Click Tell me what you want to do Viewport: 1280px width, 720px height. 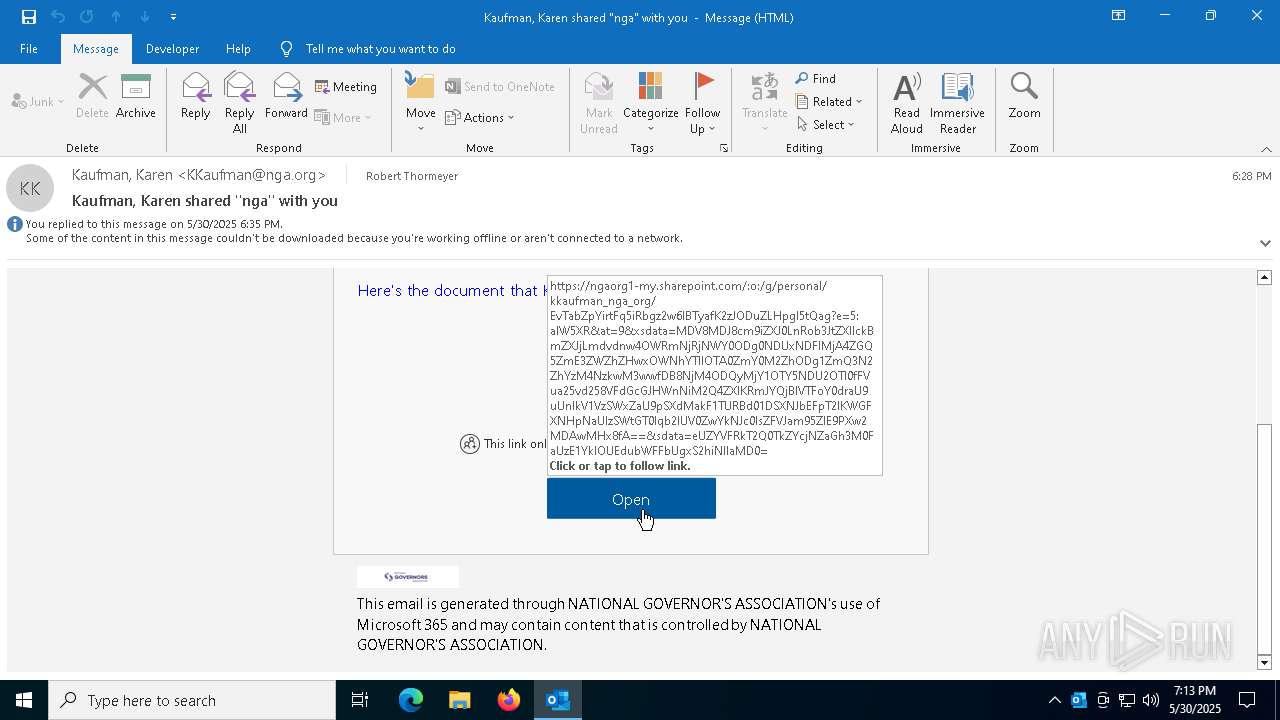pos(380,49)
